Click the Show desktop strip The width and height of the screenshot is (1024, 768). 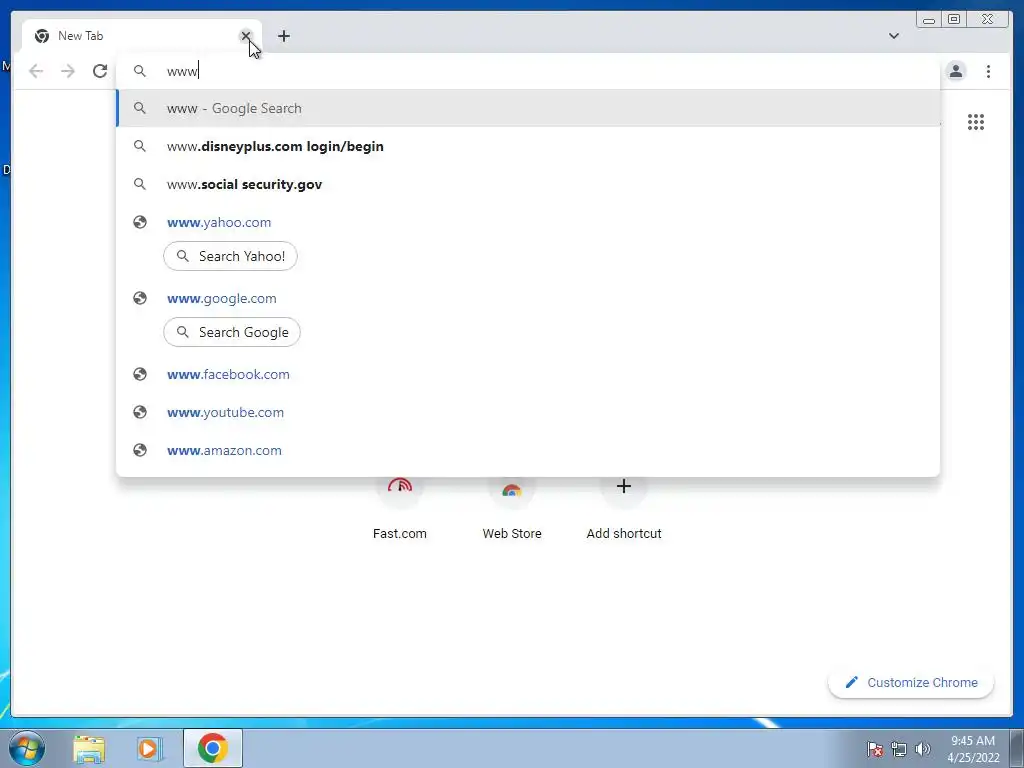click(x=1017, y=748)
